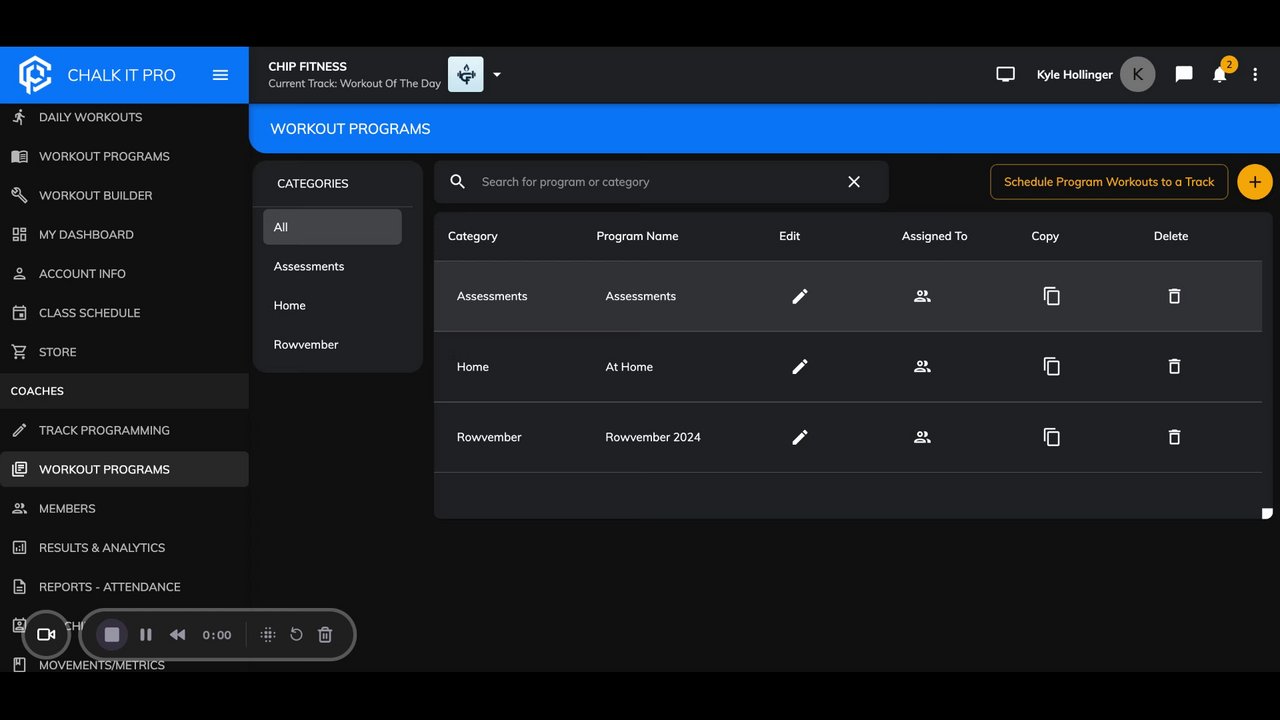Expand the current track dropdown arrow
1280x720 pixels.
(x=497, y=75)
